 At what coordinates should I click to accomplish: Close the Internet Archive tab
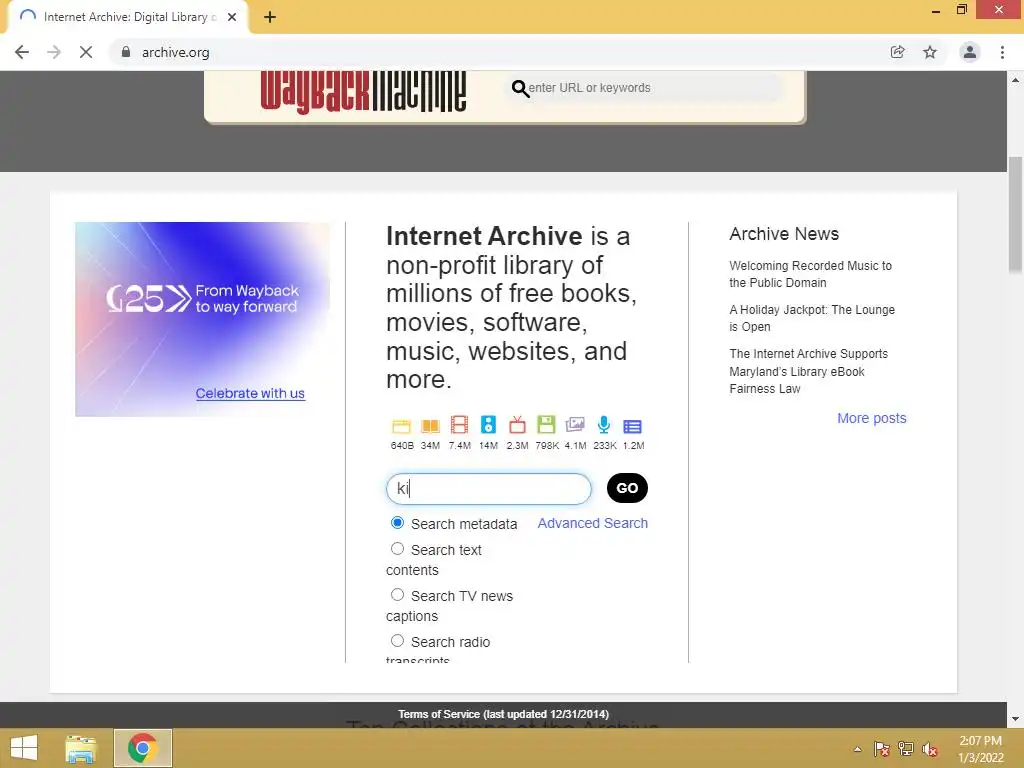232,17
